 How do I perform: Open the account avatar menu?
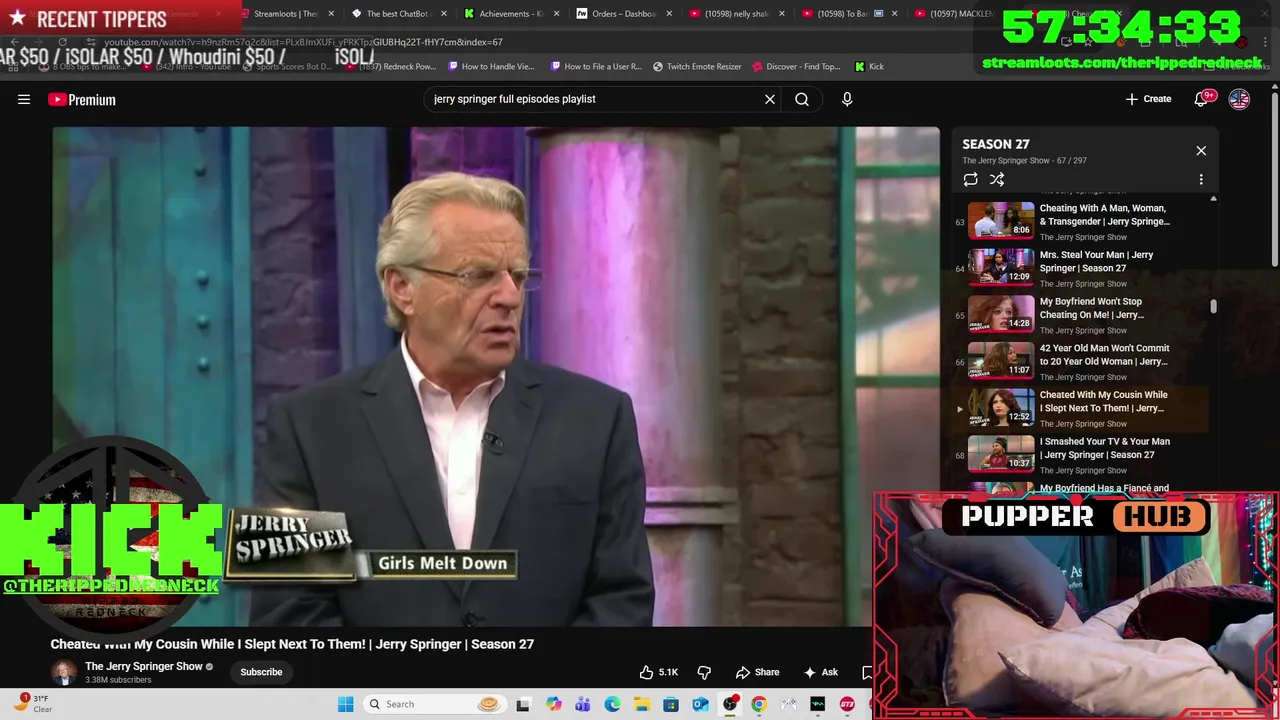pos(1239,99)
